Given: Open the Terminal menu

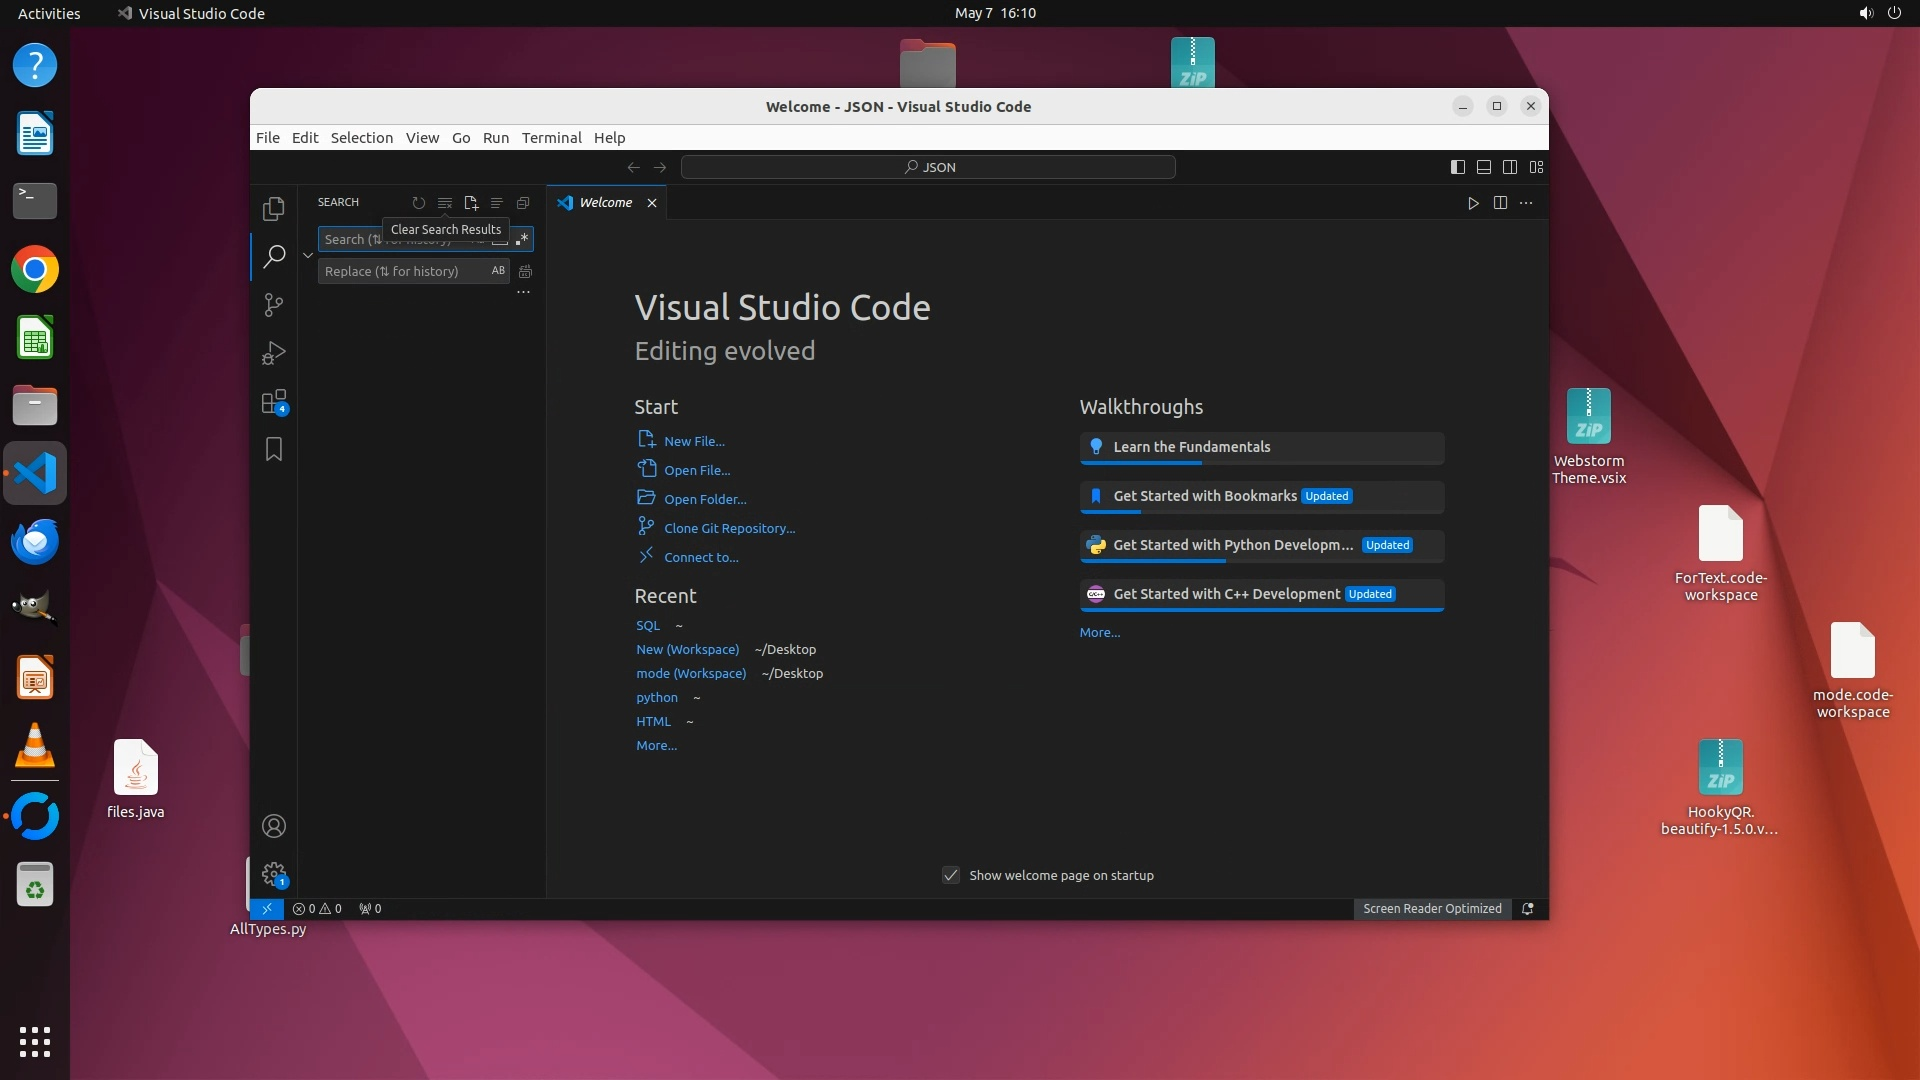Looking at the screenshot, I should tap(551, 138).
